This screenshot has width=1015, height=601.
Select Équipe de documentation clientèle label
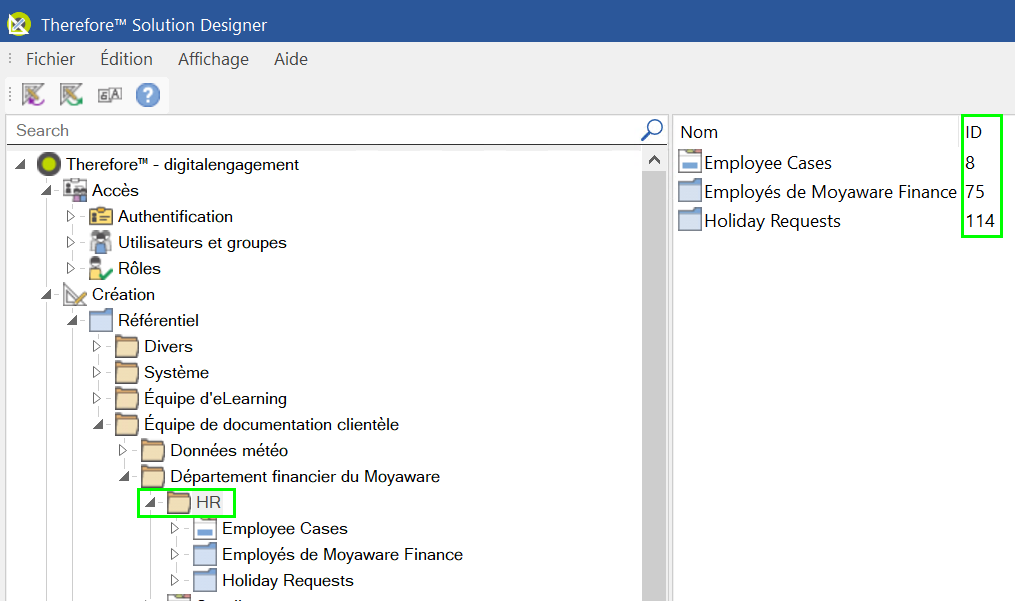[271, 424]
